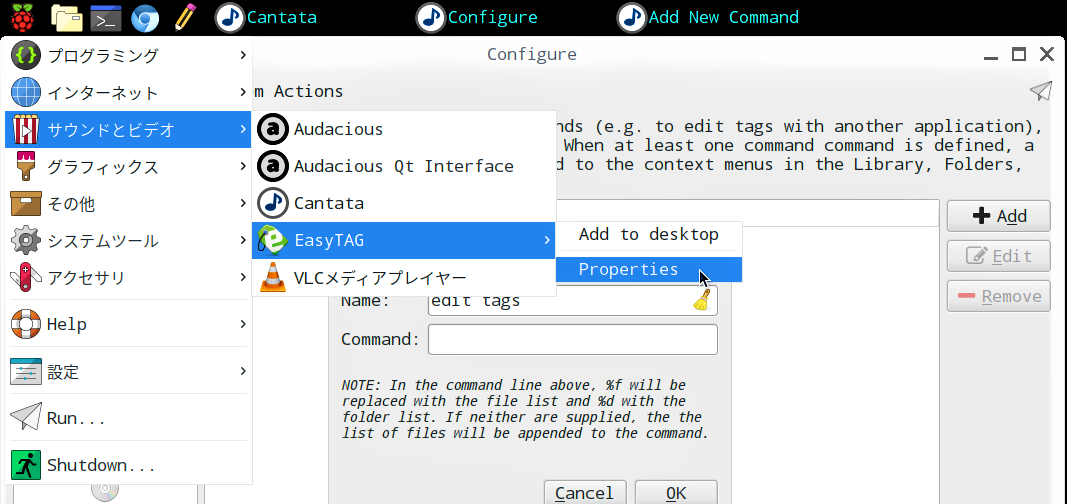Launch Cantata from the submenu
This screenshot has height=504, width=1067.
[404, 203]
